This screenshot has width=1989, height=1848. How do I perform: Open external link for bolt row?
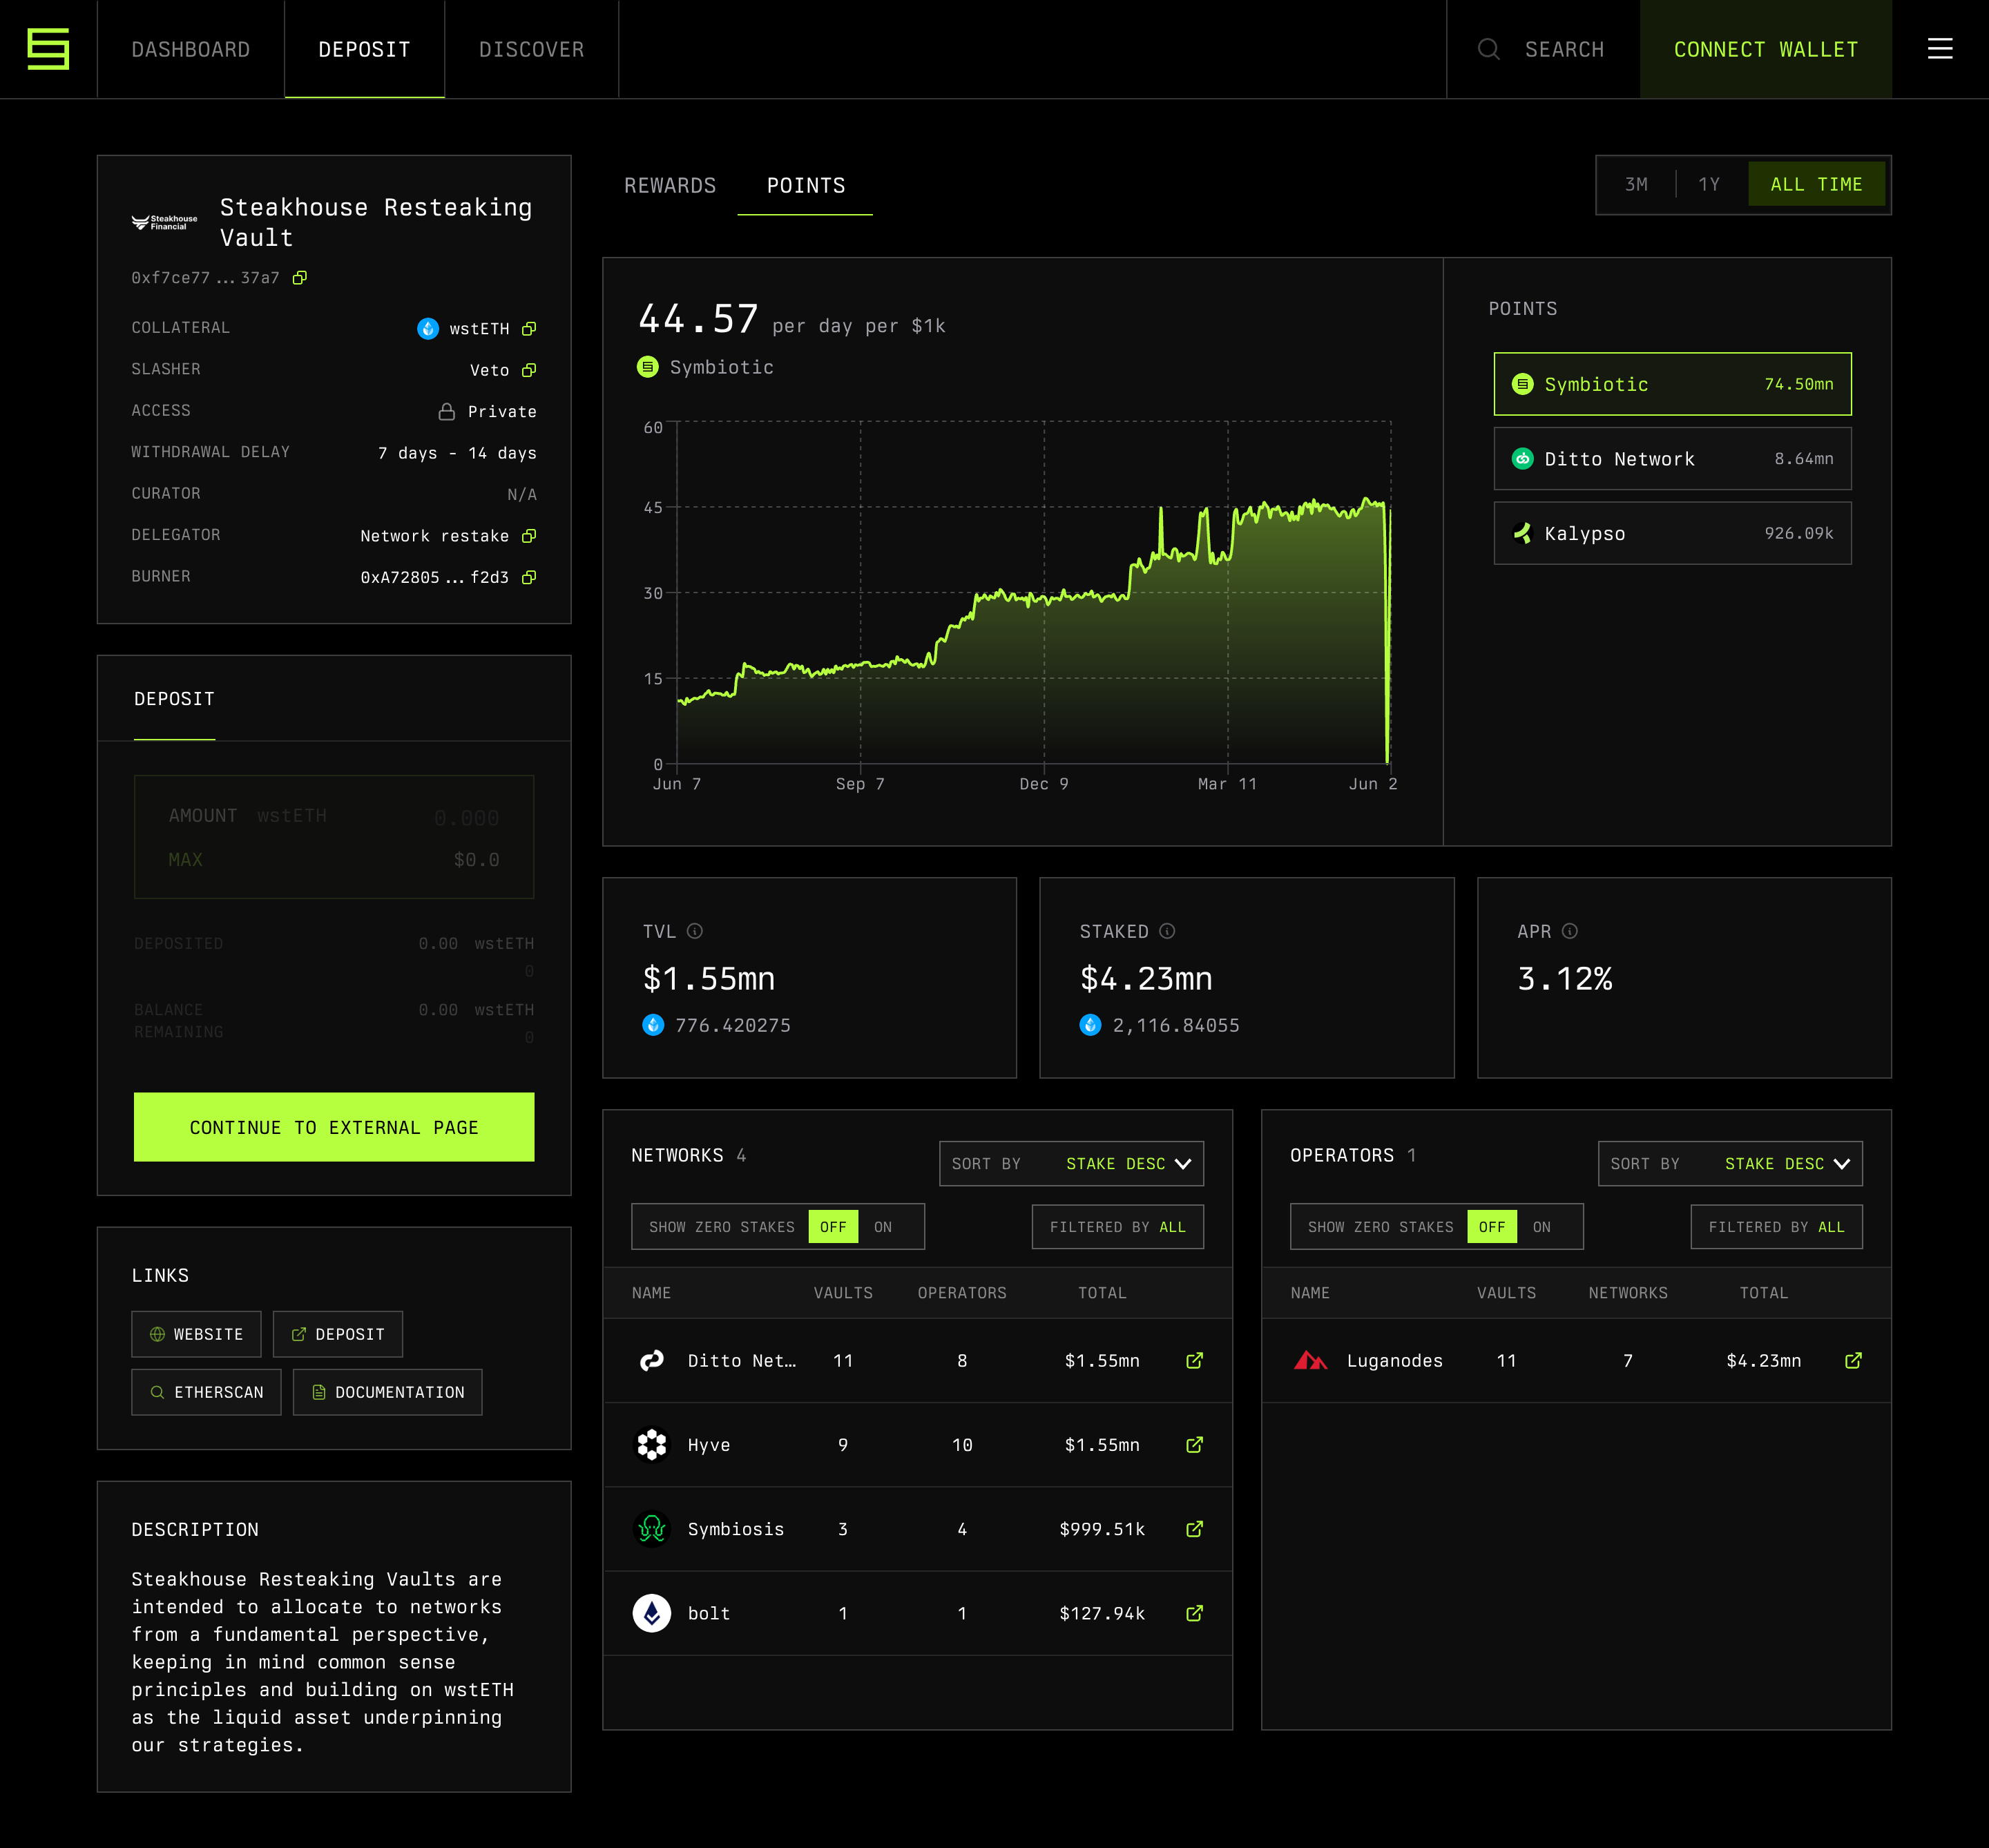point(1194,1612)
